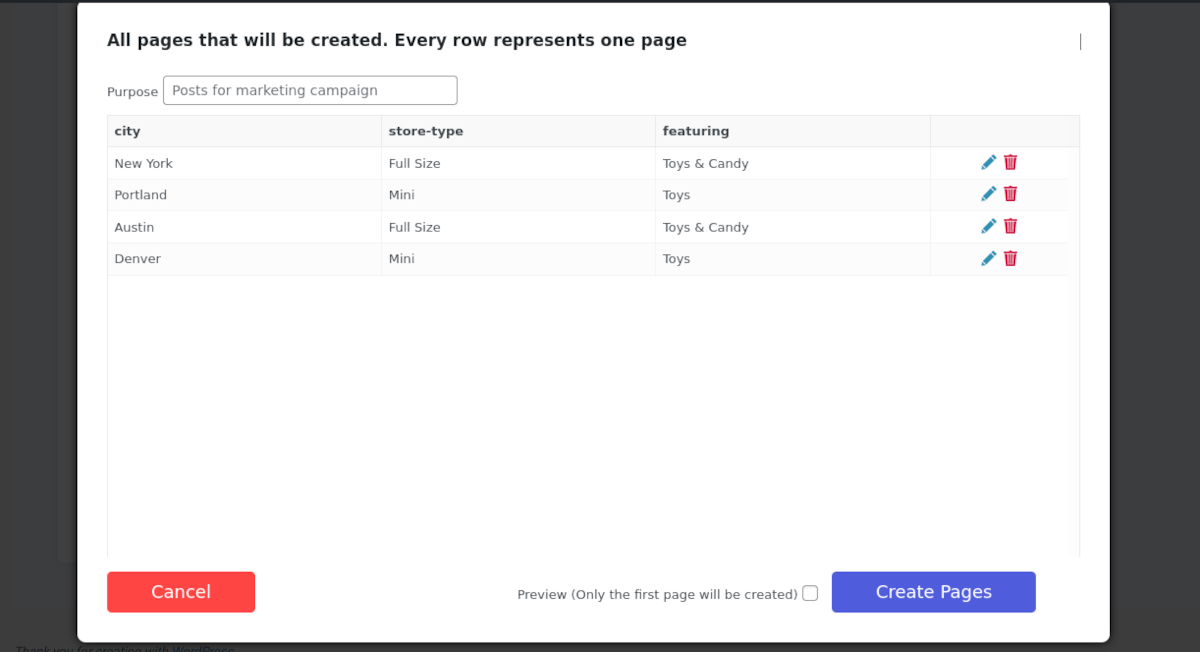Click the Purpose label

point(132,92)
